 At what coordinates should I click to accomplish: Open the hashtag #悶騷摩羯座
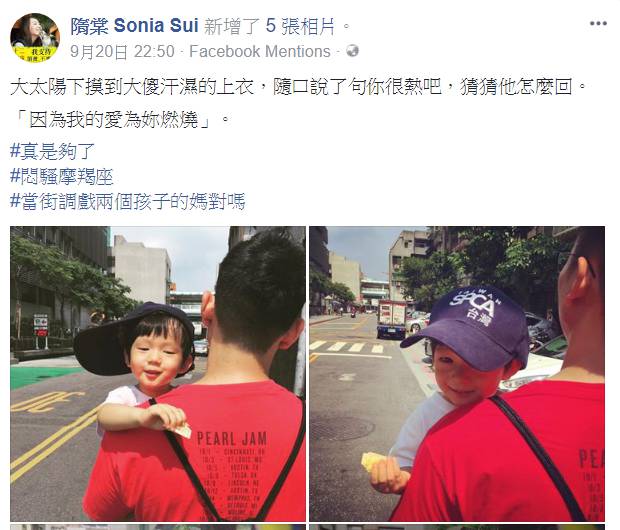click(62, 176)
